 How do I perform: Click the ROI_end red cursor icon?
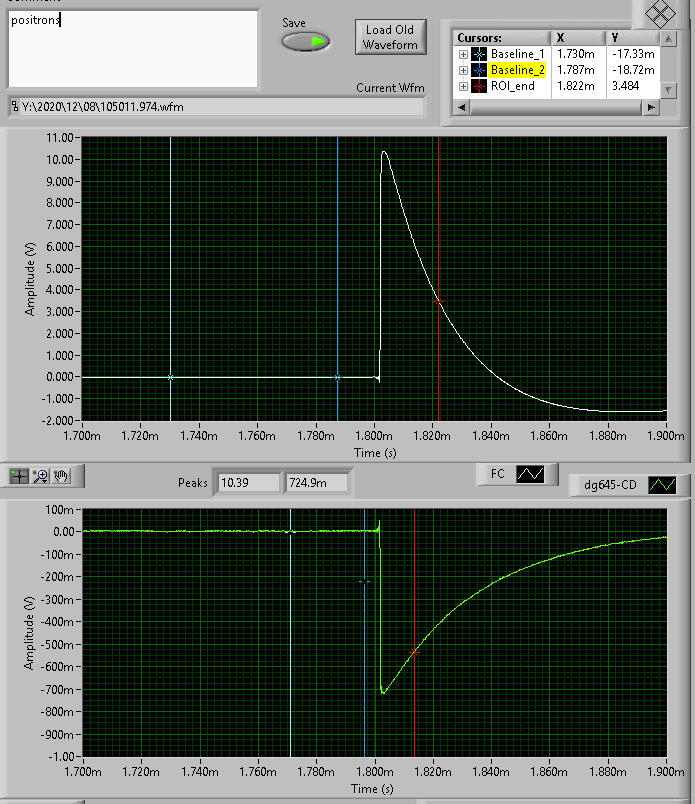[480, 87]
